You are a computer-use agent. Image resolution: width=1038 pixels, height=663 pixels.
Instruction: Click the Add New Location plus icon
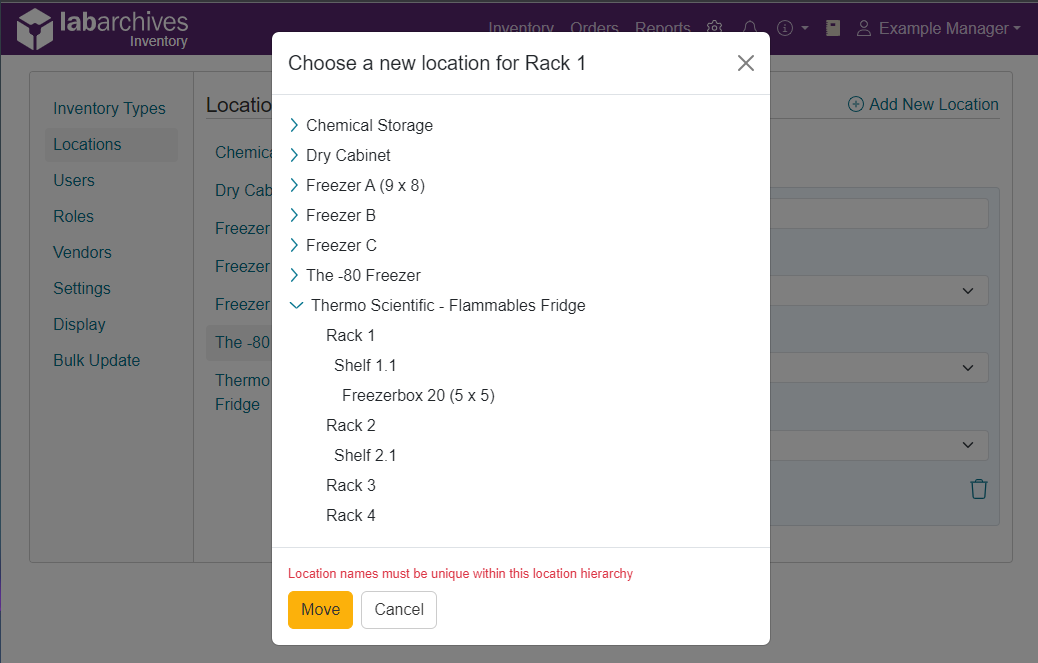855,105
